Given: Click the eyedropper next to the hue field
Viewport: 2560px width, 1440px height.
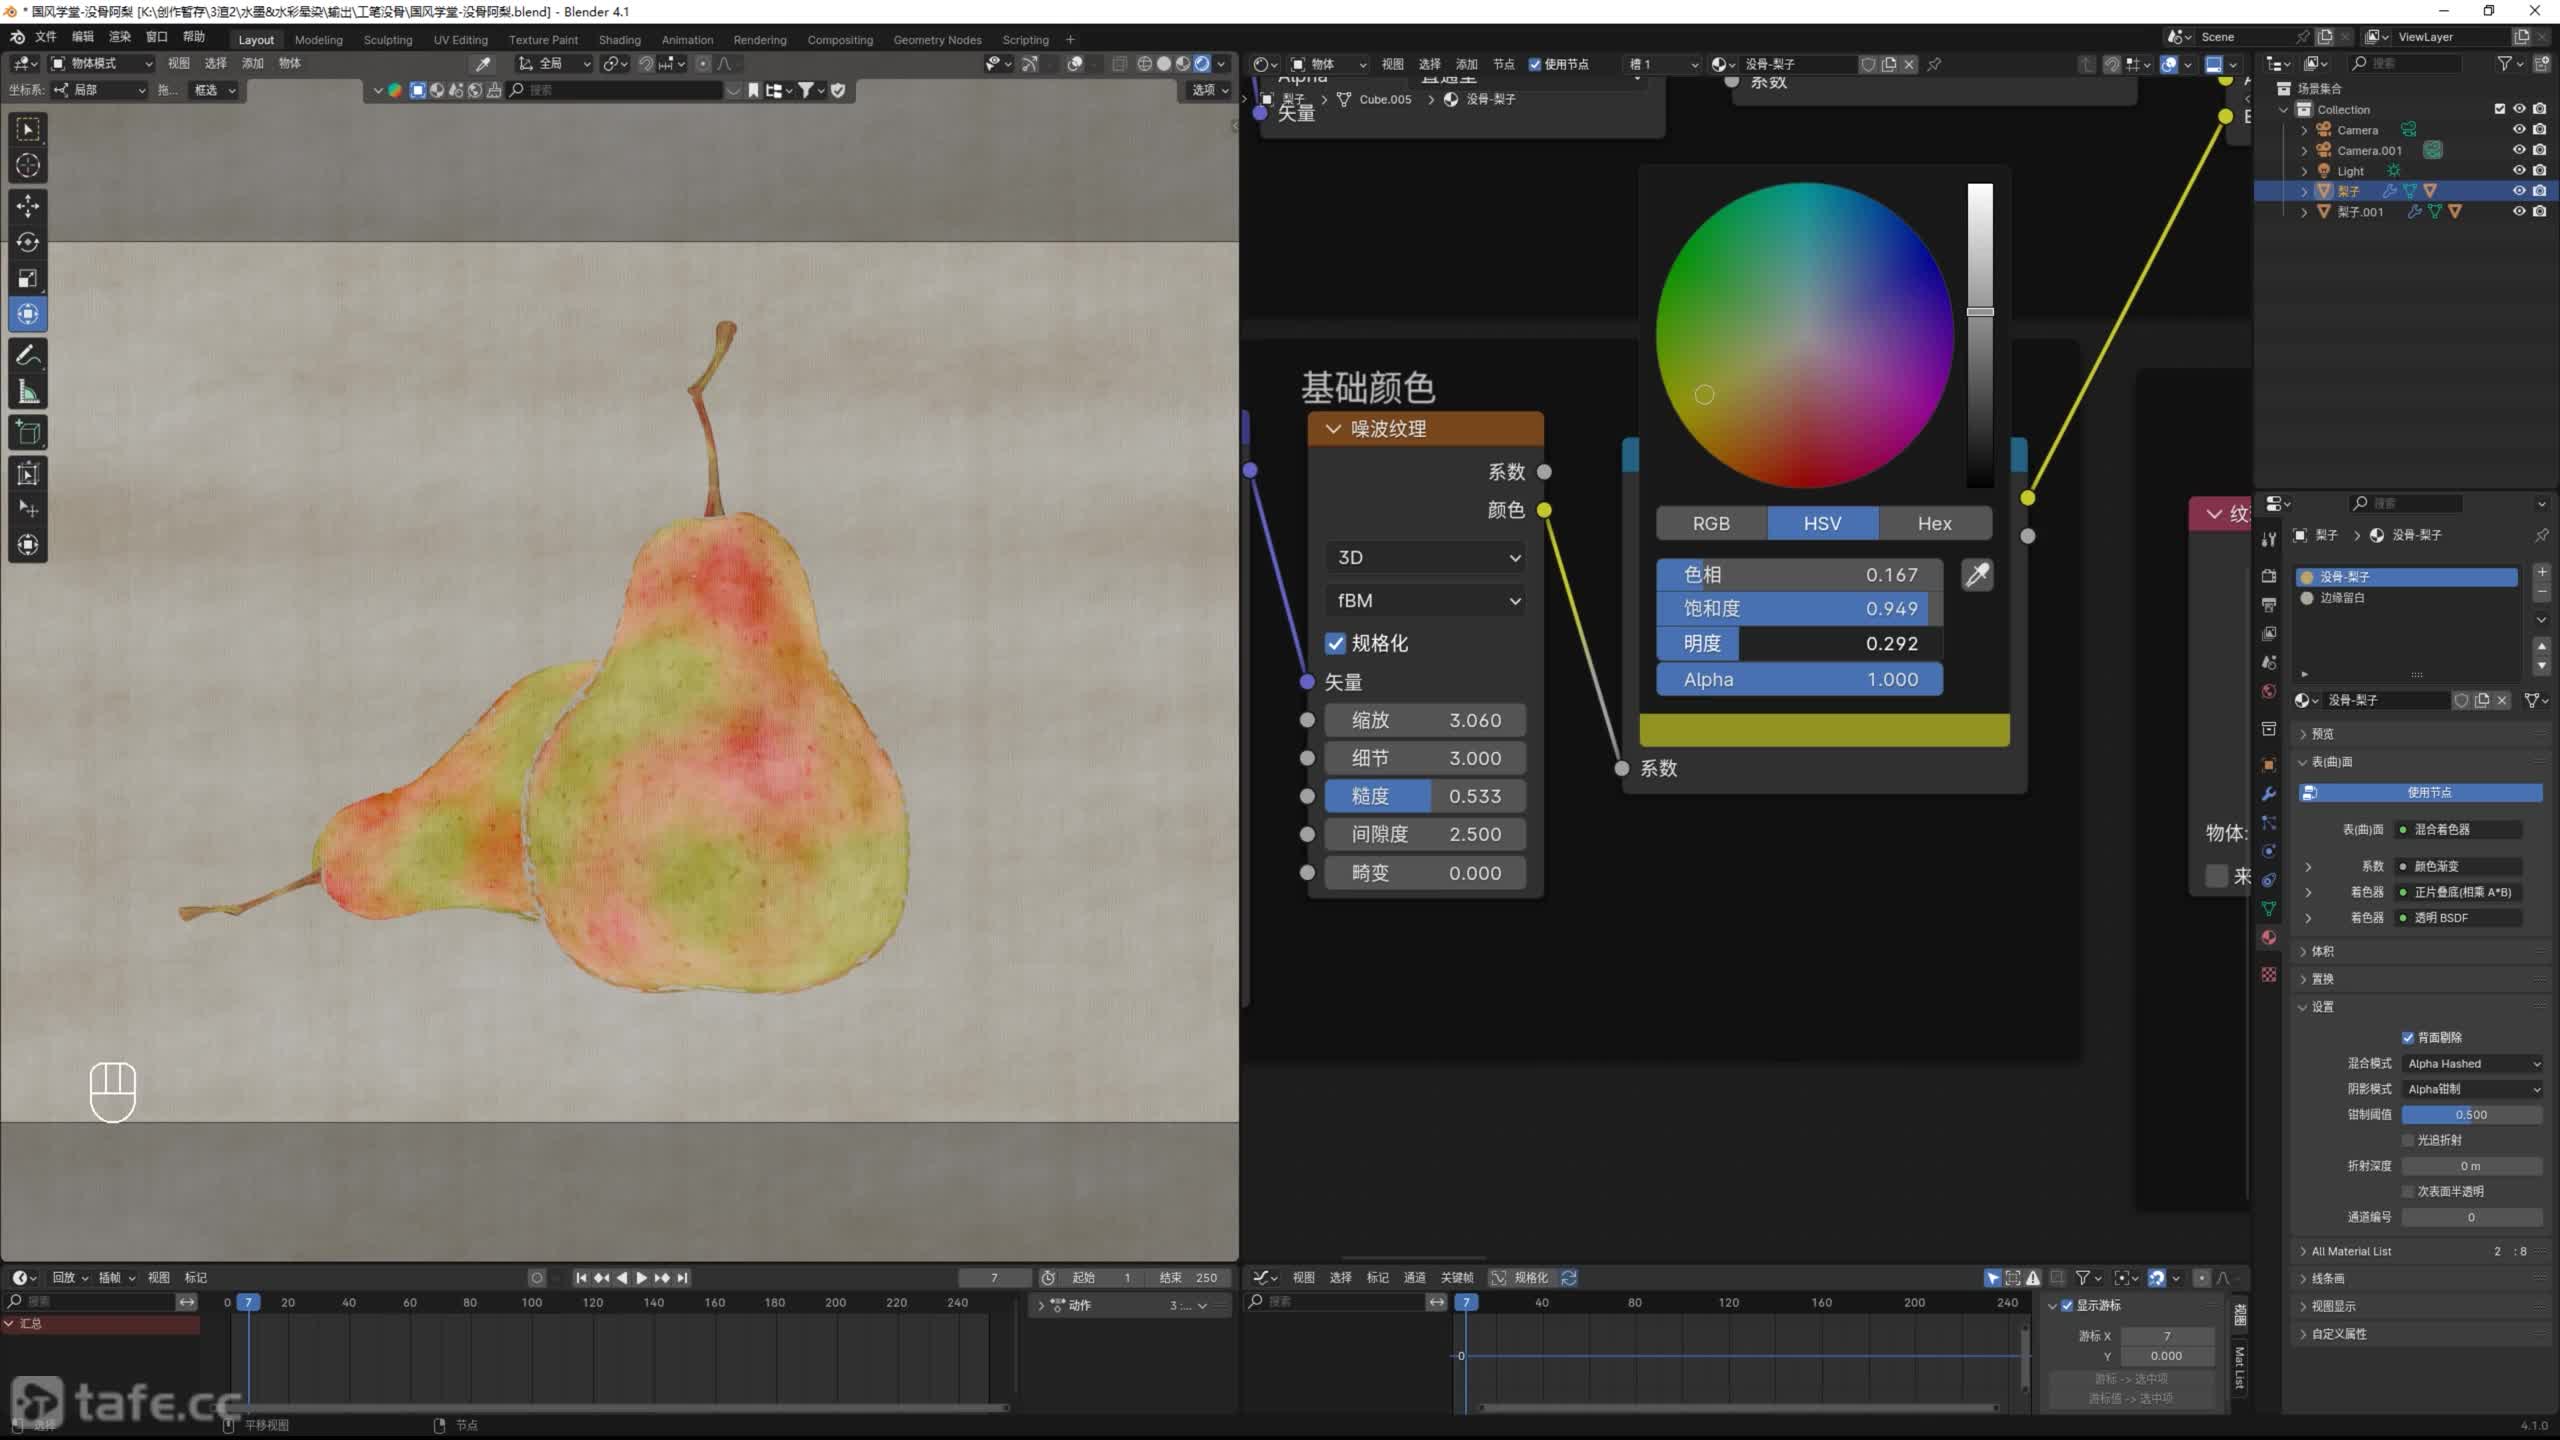Looking at the screenshot, I should coord(1977,575).
